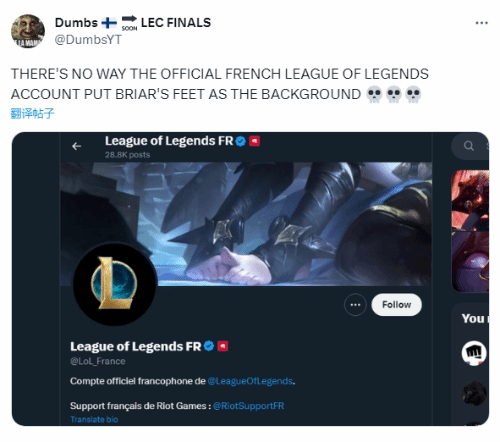Image resolution: width=500 pixels, height=442 pixels.
Task: Click the League of Legends L logo avatar
Action: tap(115, 283)
